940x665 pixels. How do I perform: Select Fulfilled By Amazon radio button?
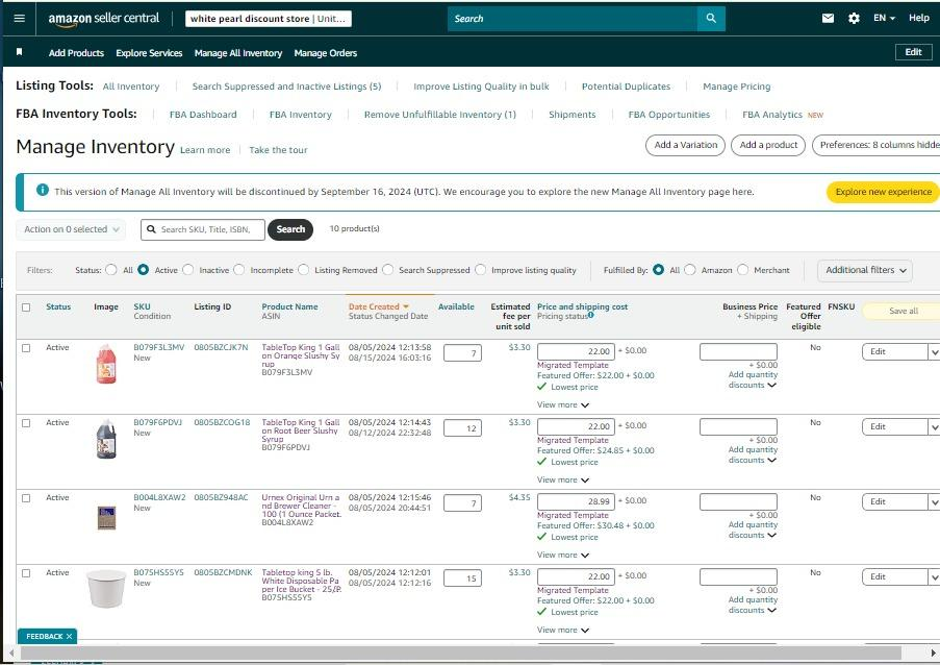click(690, 270)
